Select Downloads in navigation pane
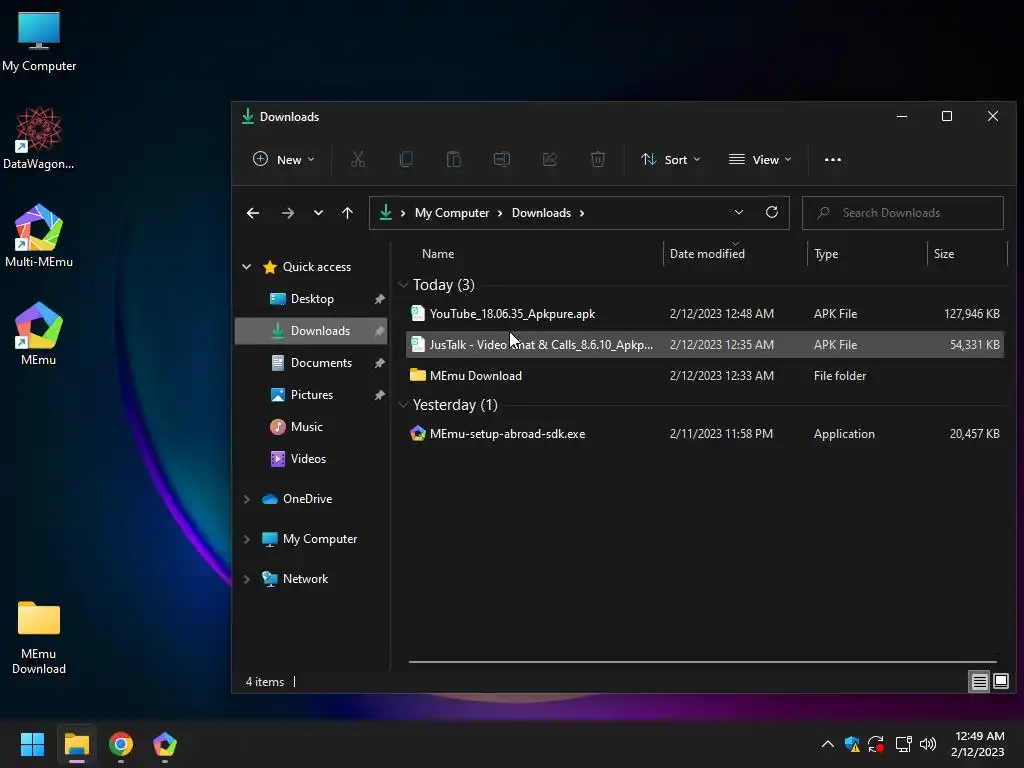The image size is (1024, 768). pos(311,330)
